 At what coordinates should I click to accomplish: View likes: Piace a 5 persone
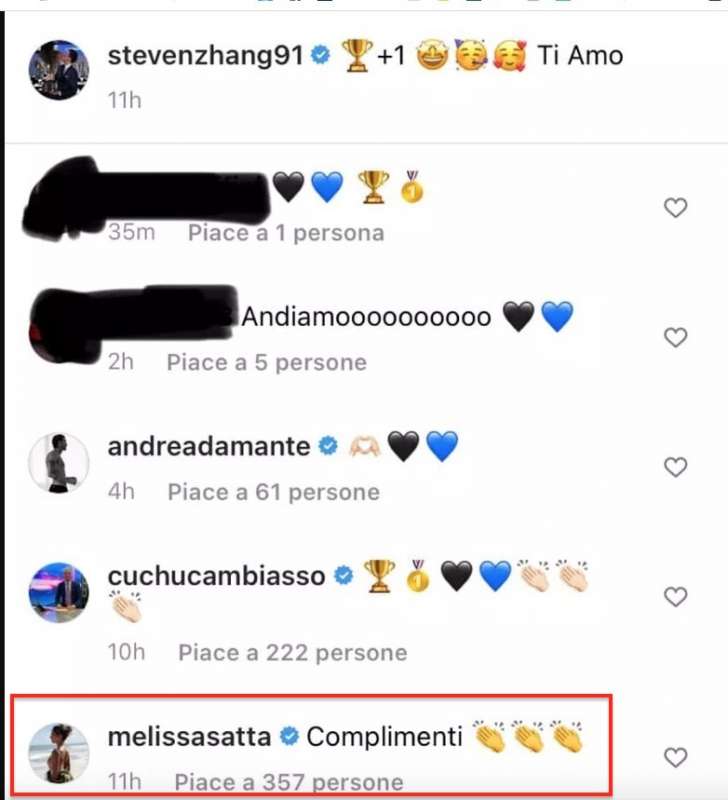click(x=267, y=363)
